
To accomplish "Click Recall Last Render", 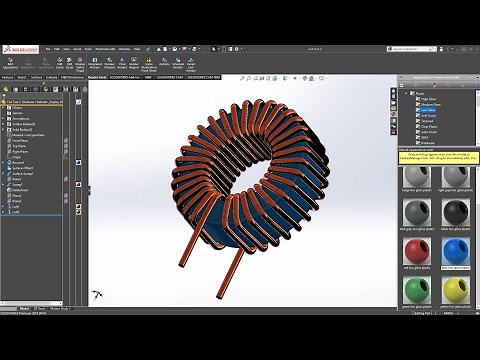I will (191, 65).
